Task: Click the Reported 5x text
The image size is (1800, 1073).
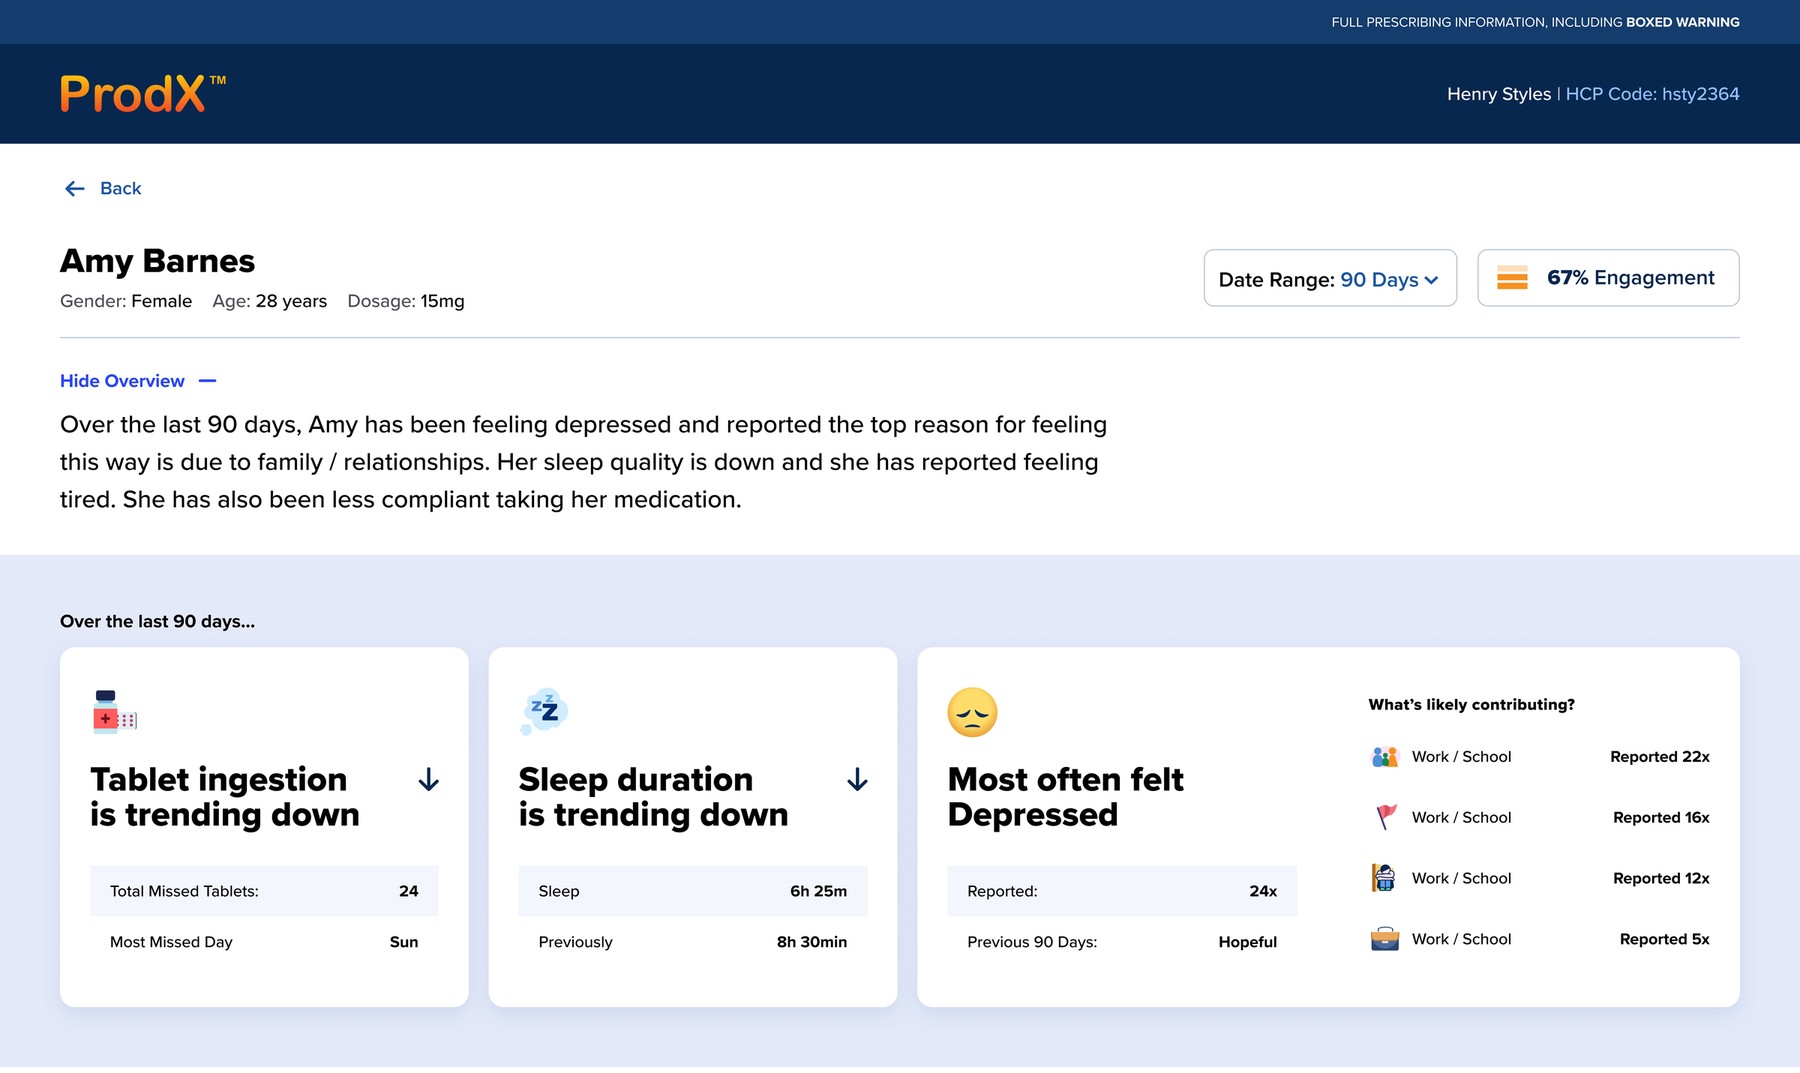Action: coord(1665,940)
